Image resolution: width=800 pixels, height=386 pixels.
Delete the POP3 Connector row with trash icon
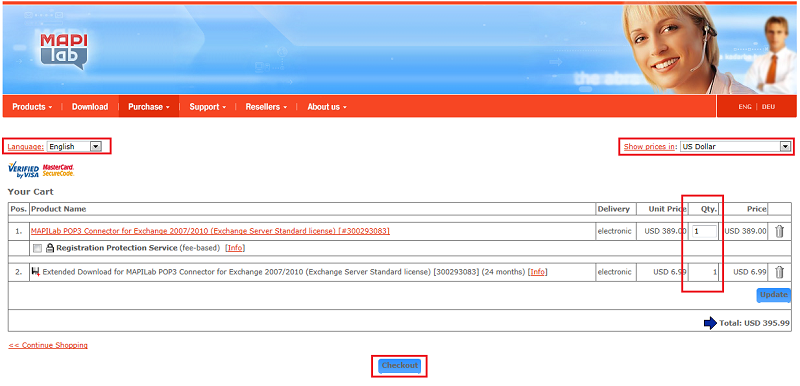click(779, 231)
